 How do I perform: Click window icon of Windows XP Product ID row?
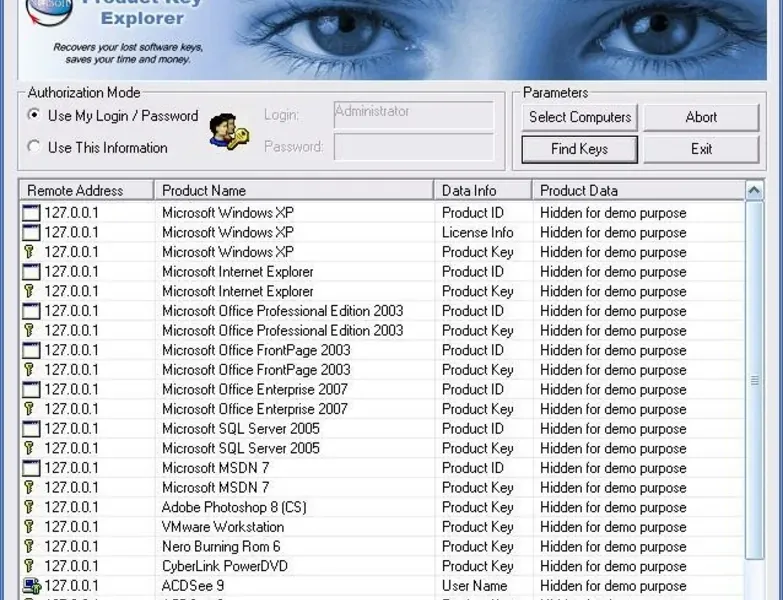point(31,213)
